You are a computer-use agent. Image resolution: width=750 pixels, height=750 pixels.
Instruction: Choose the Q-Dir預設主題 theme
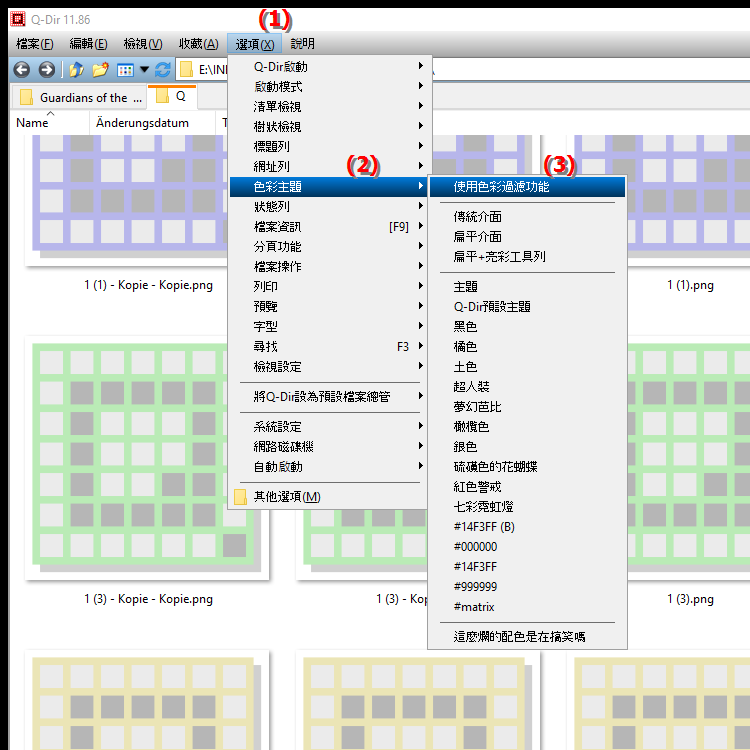click(528, 307)
